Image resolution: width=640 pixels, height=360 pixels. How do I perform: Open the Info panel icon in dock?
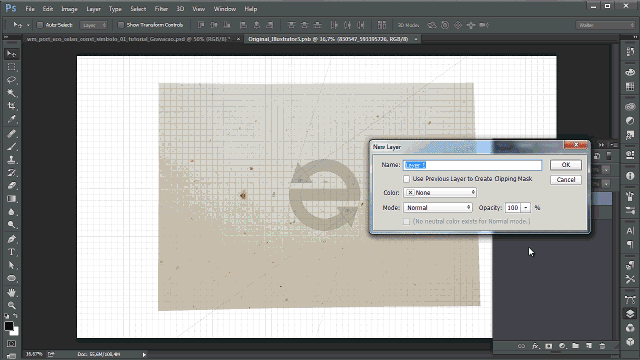[630, 176]
